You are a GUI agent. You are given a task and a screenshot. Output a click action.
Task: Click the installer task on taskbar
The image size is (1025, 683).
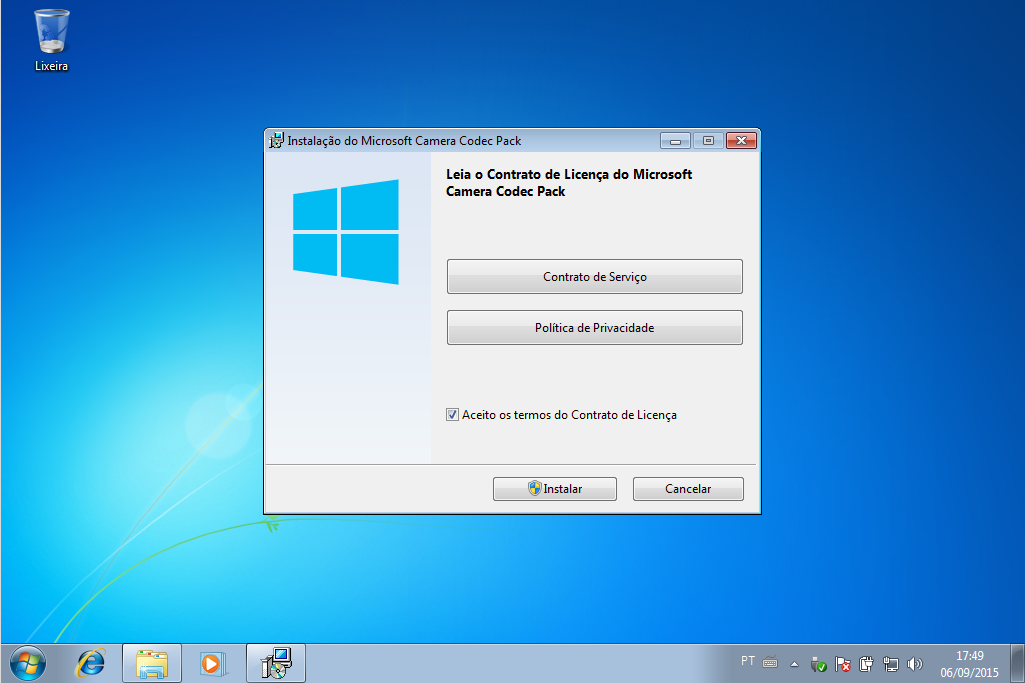(x=276, y=663)
